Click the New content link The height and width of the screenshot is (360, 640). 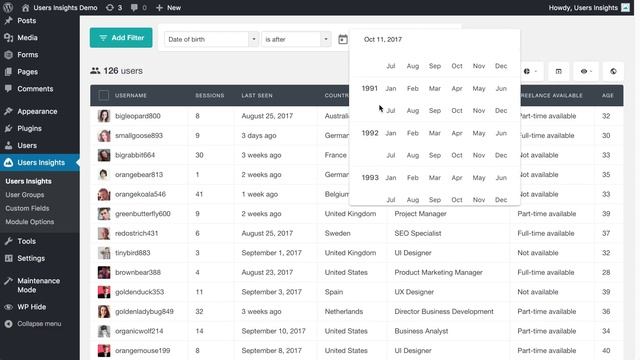click(x=168, y=7)
